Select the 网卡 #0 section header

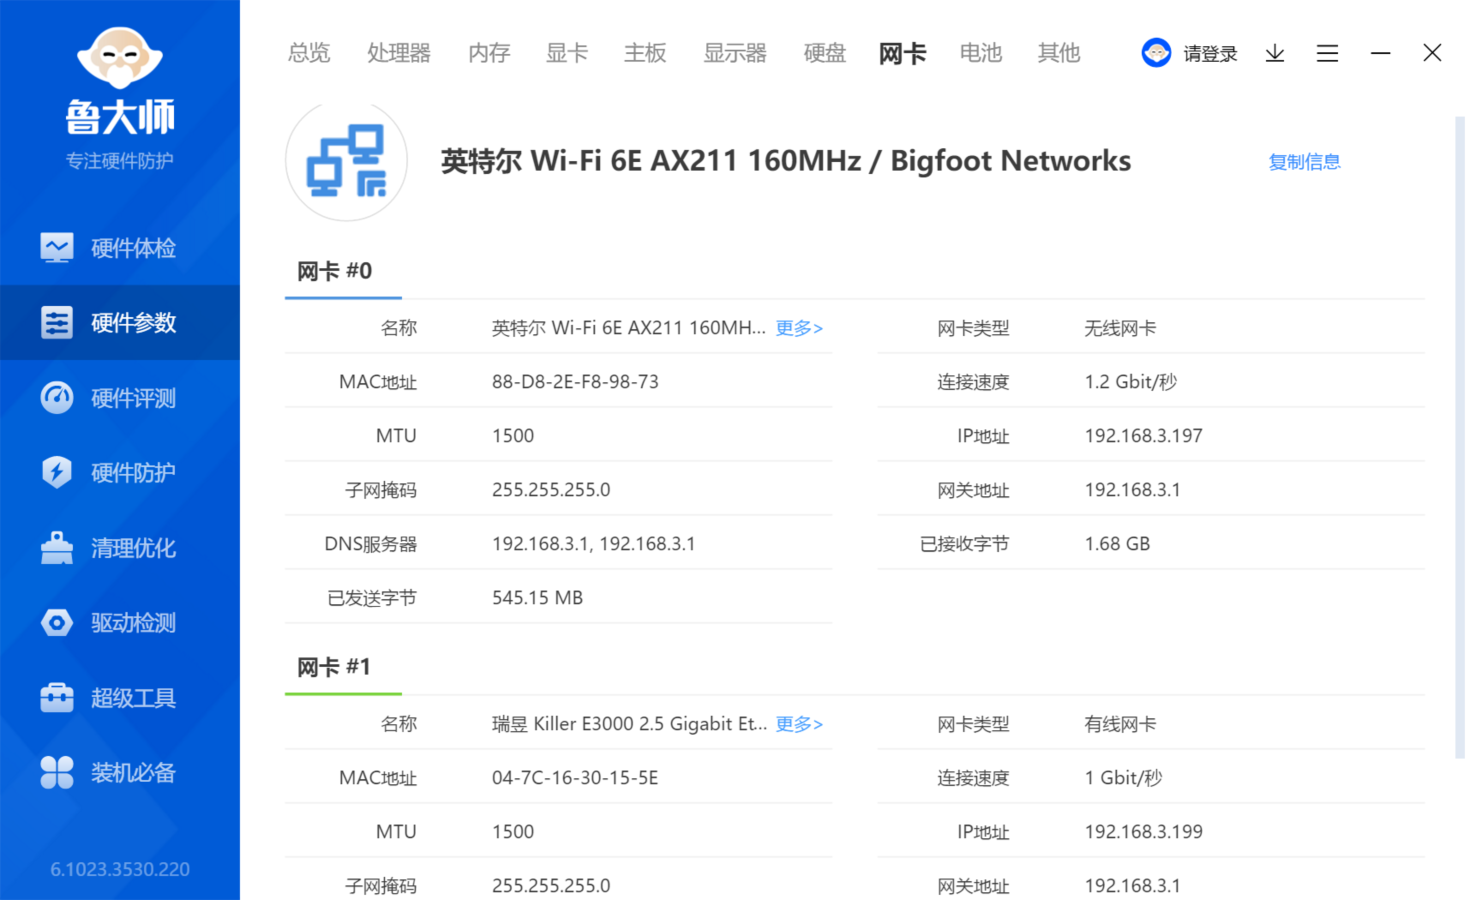[x=343, y=271]
